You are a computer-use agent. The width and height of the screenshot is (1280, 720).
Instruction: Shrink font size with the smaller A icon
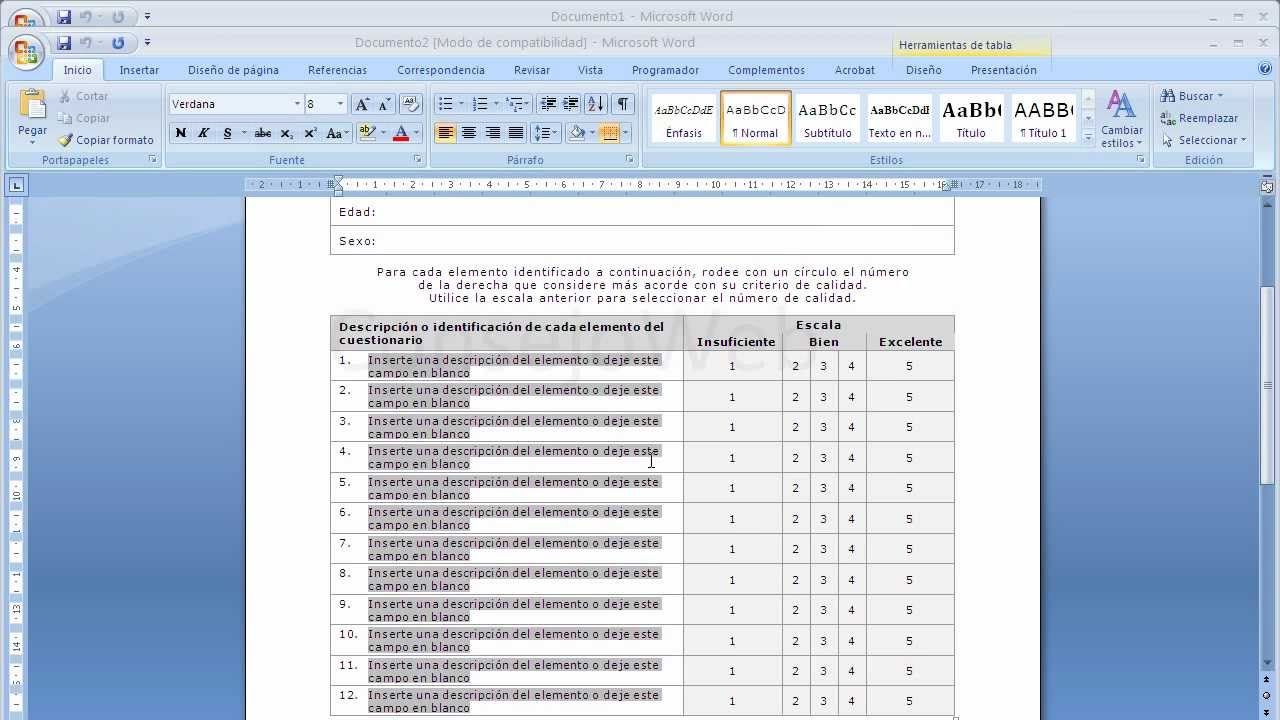coord(384,104)
